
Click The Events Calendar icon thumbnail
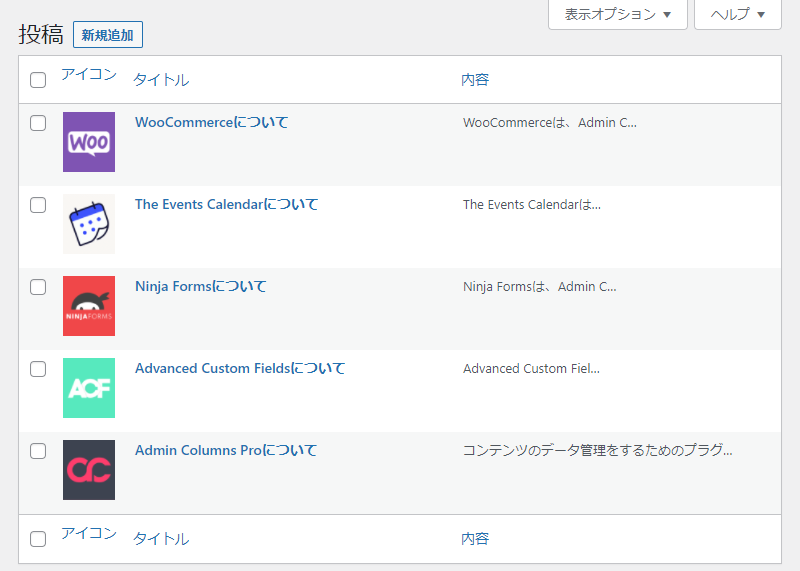tap(89, 224)
